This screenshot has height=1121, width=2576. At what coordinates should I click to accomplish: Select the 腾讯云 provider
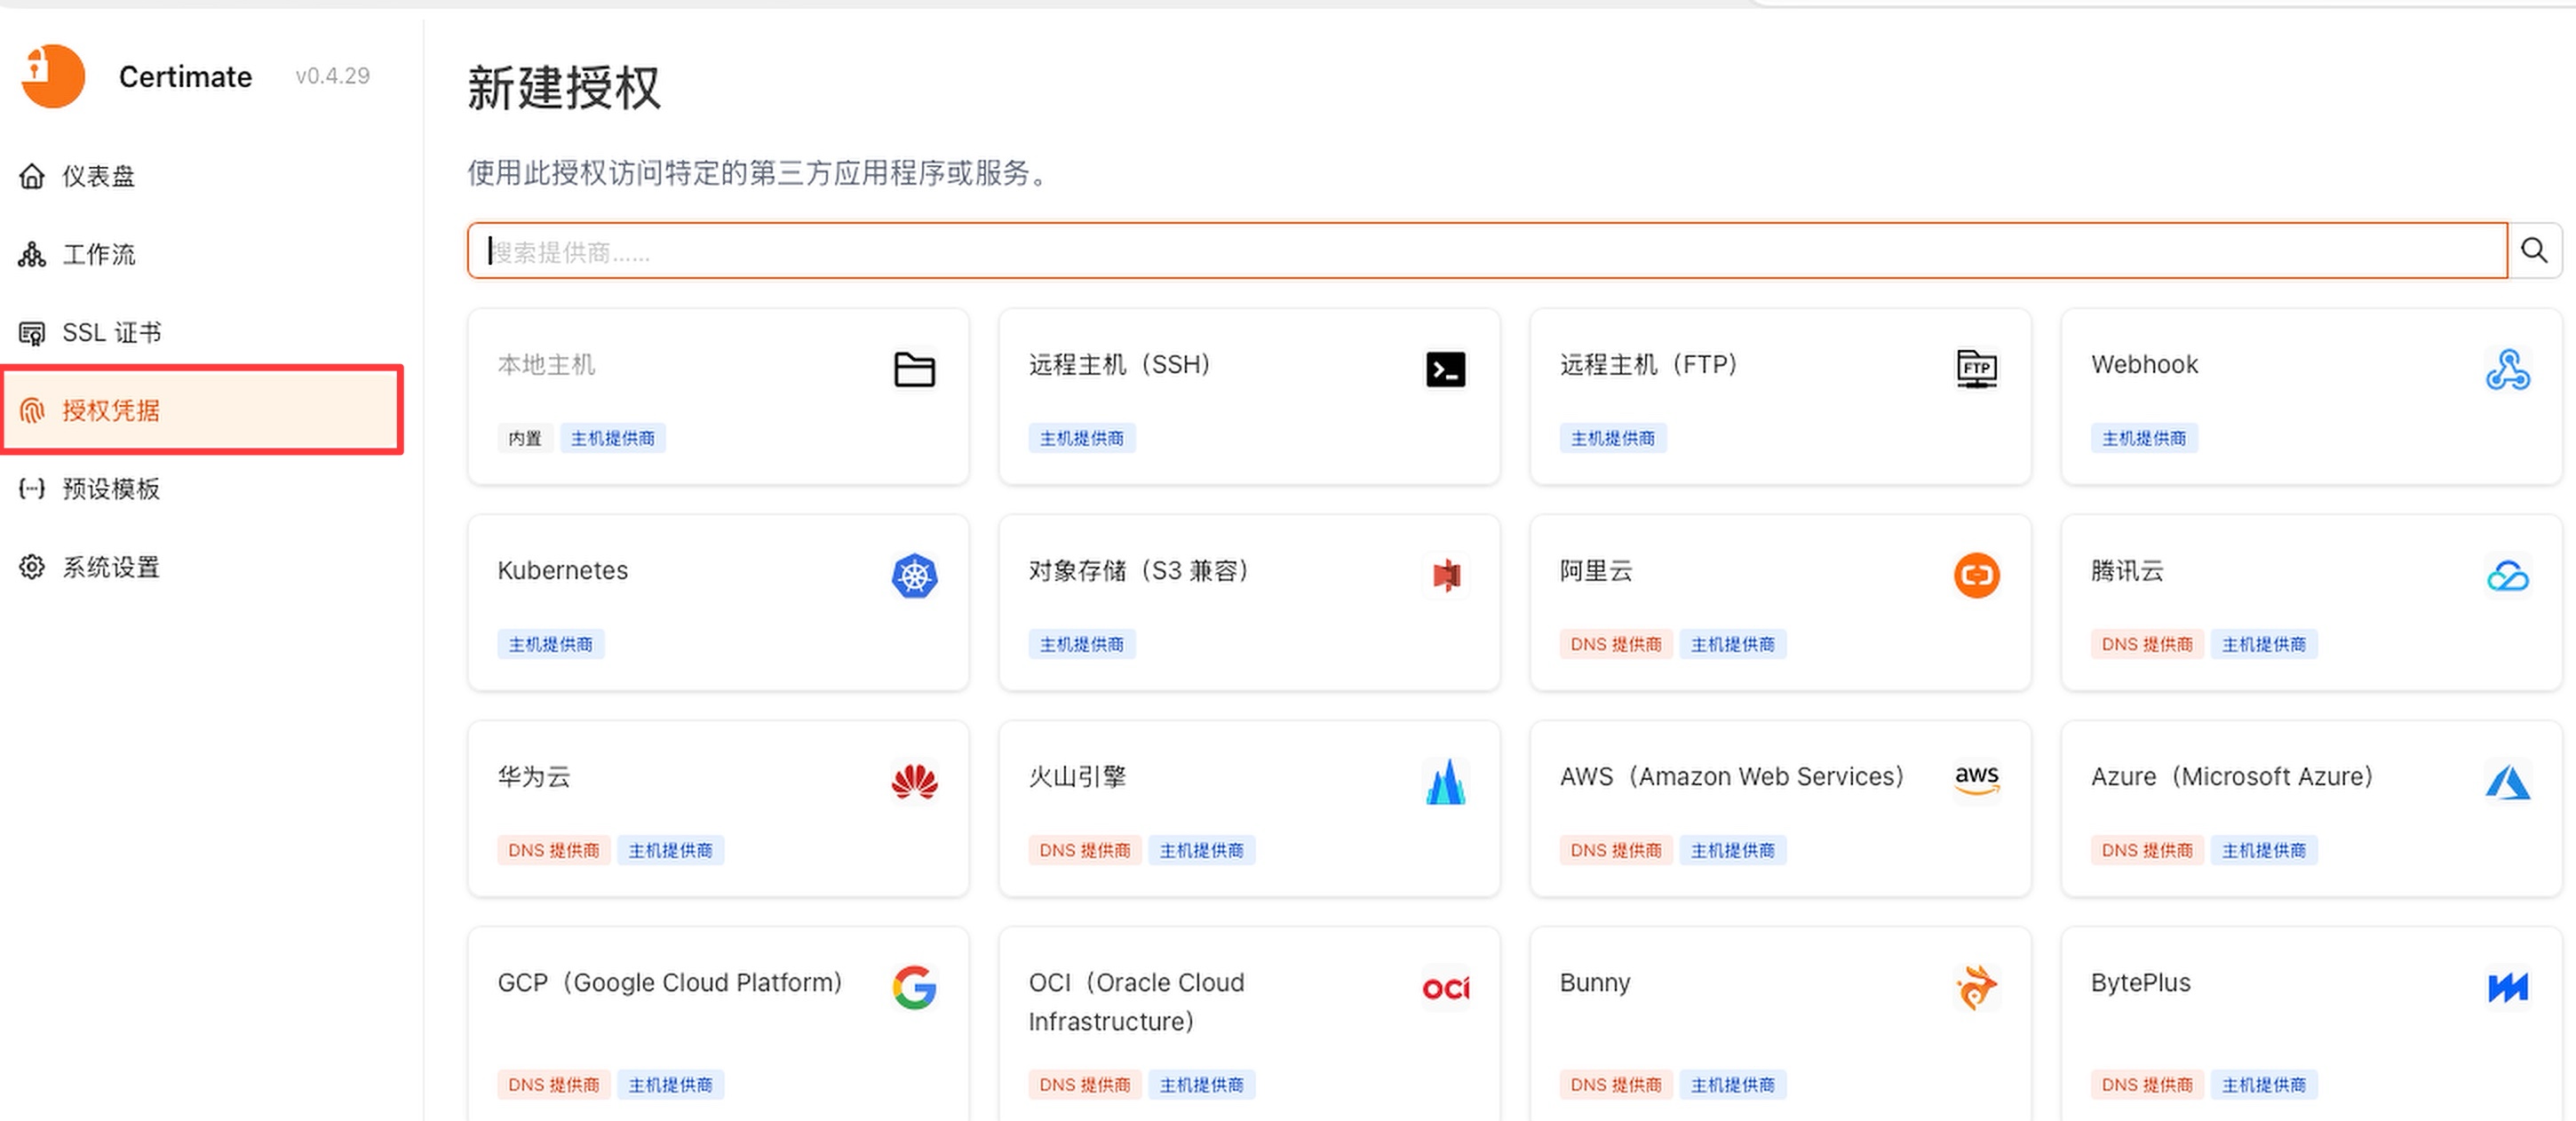tap(2311, 603)
